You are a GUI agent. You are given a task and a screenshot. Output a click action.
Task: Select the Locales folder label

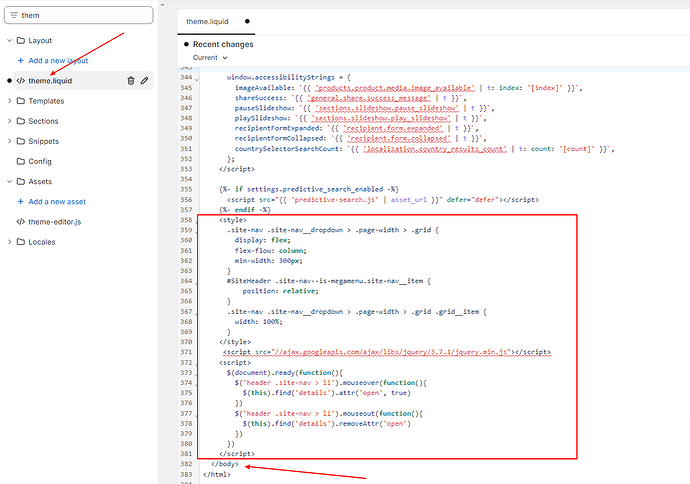pos(42,242)
